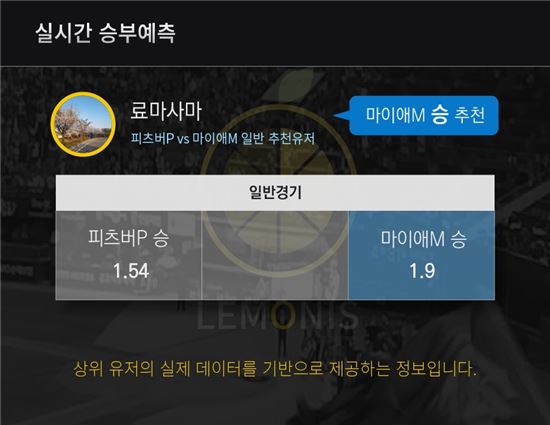Open the 료마사마 username
The image size is (550, 425).
pyautogui.click(x=166, y=111)
